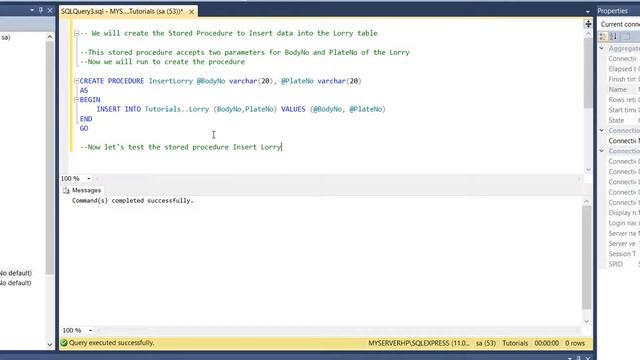Open the Object Explorer window position dropdown

[32, 10]
